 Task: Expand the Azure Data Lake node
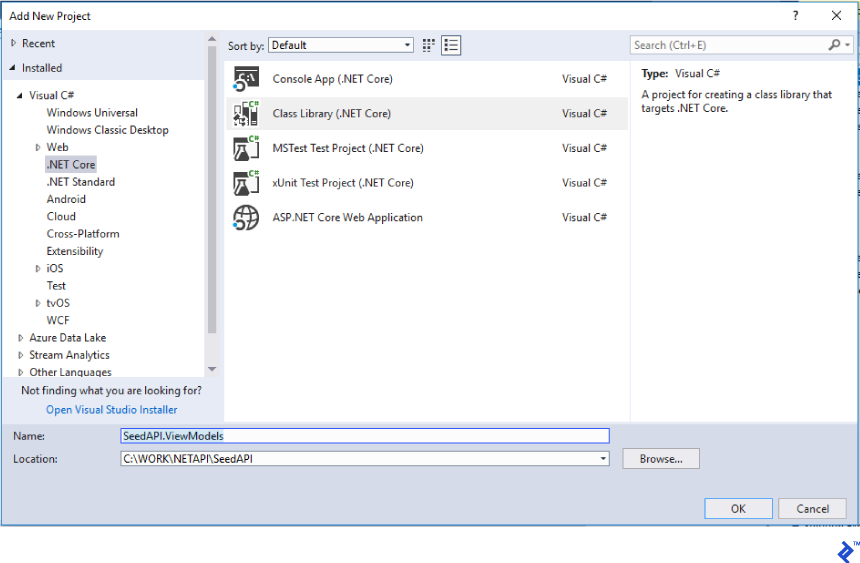point(21,338)
